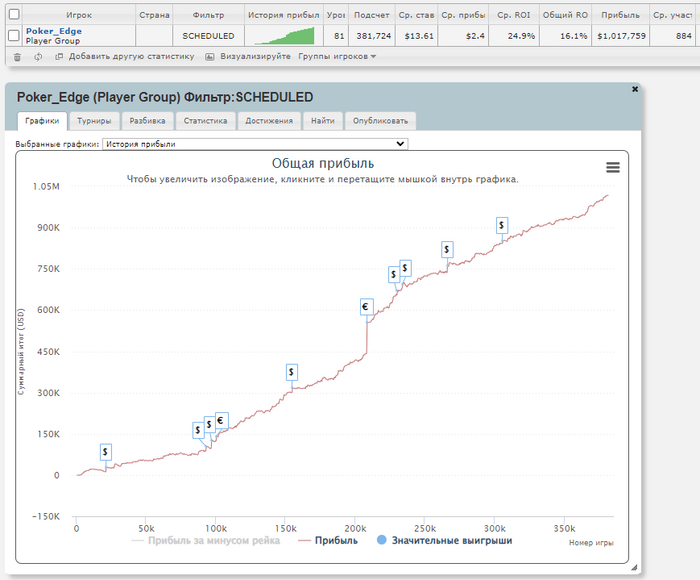Click the $ win marker near 155k games
The image size is (700, 580).
292,372
